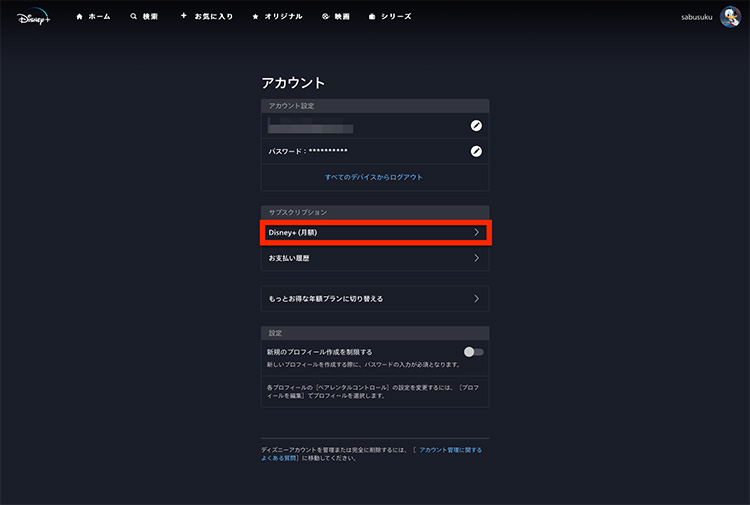
Task: Toggle 新規のプロフィール作成を制限する switch
Action: tap(473, 352)
